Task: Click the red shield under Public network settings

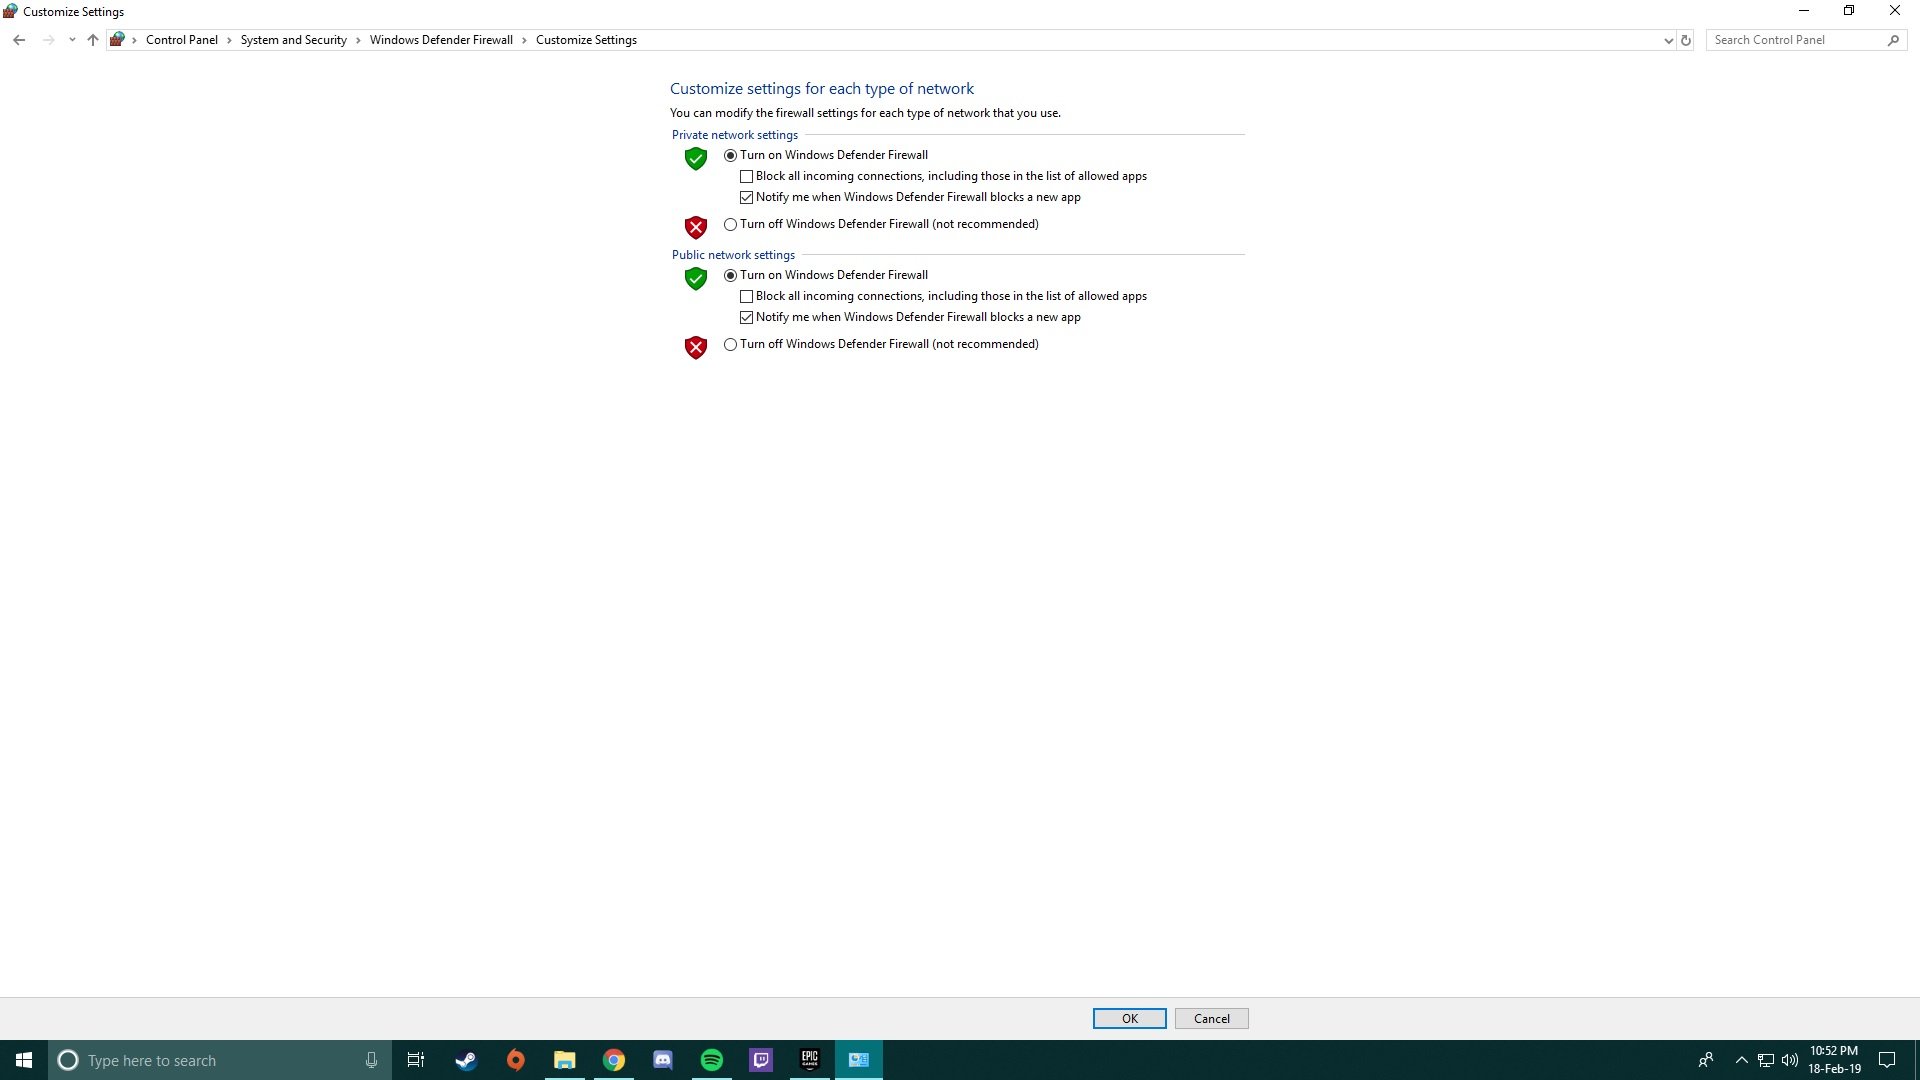Action: click(696, 347)
